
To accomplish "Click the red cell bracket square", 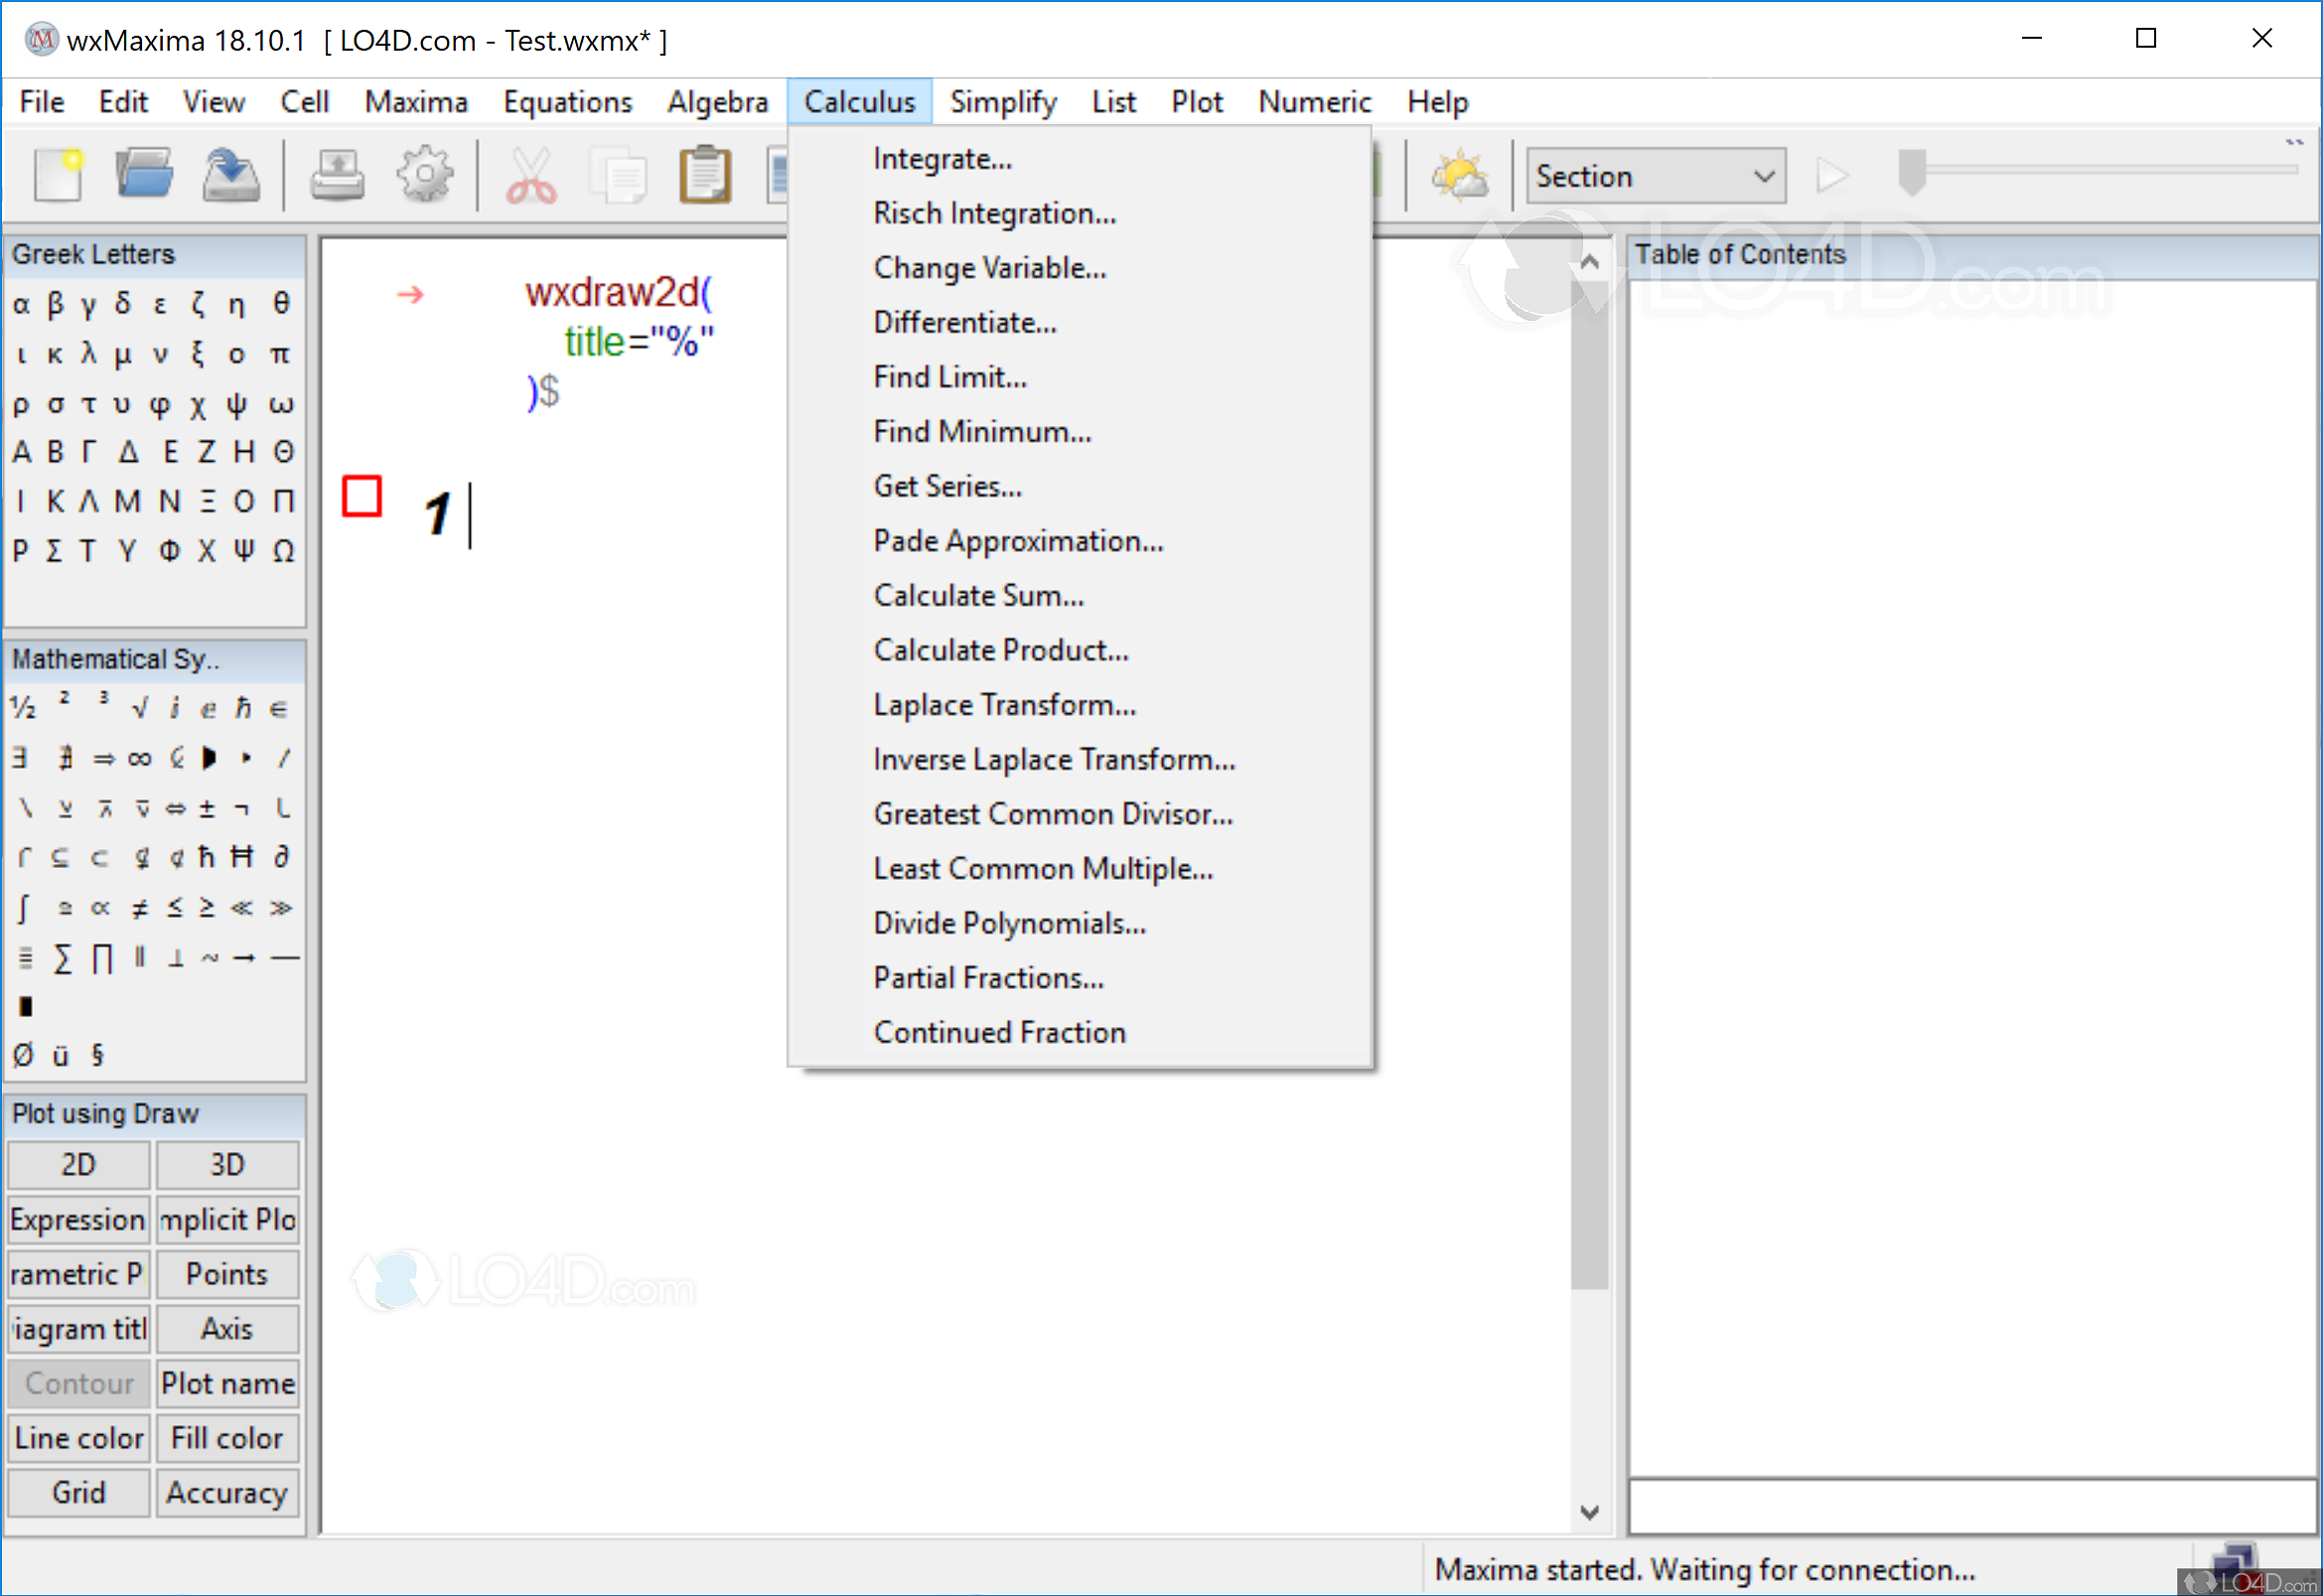I will (361, 496).
